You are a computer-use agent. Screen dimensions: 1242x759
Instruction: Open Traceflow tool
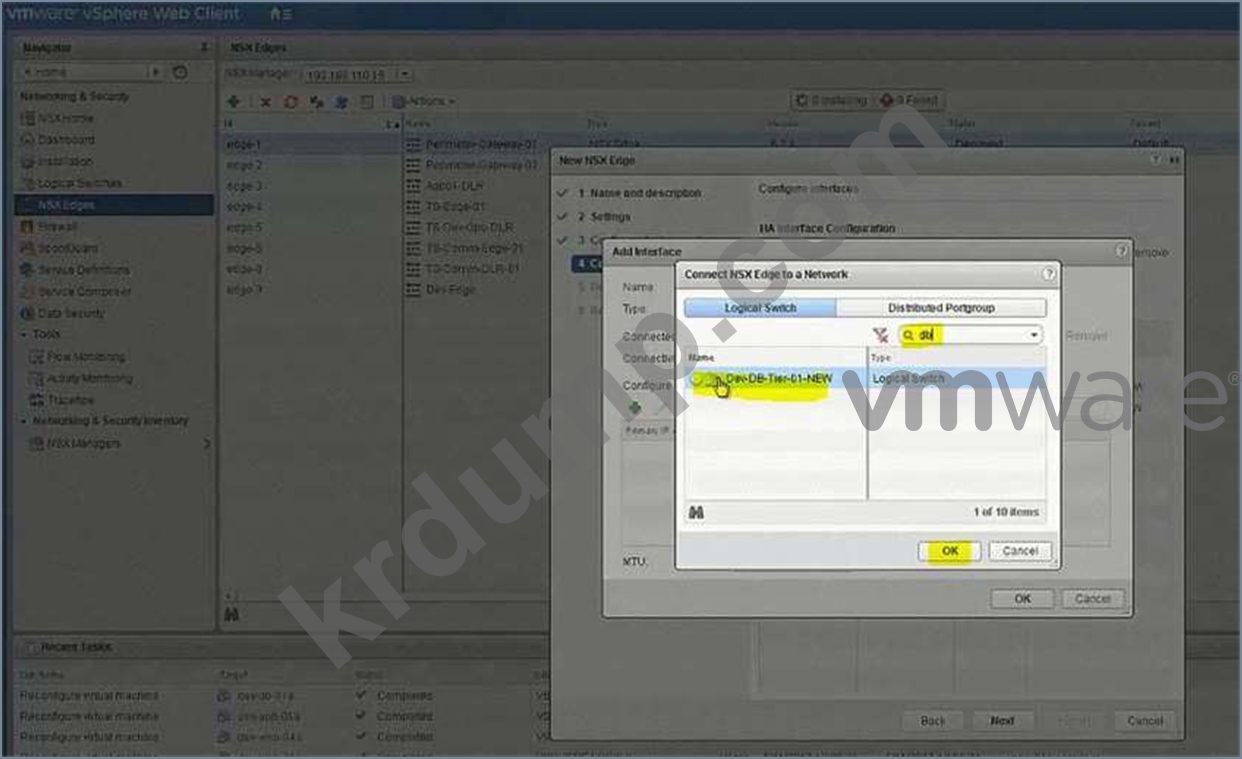click(70, 400)
